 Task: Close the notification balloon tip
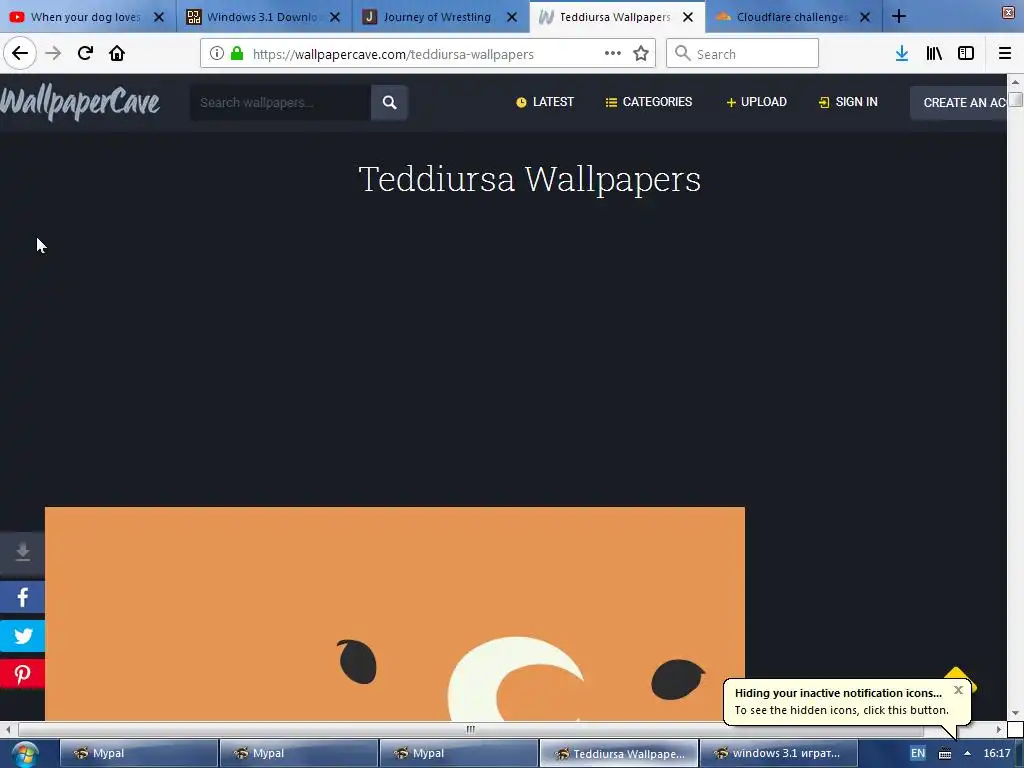pyautogui.click(x=958, y=690)
